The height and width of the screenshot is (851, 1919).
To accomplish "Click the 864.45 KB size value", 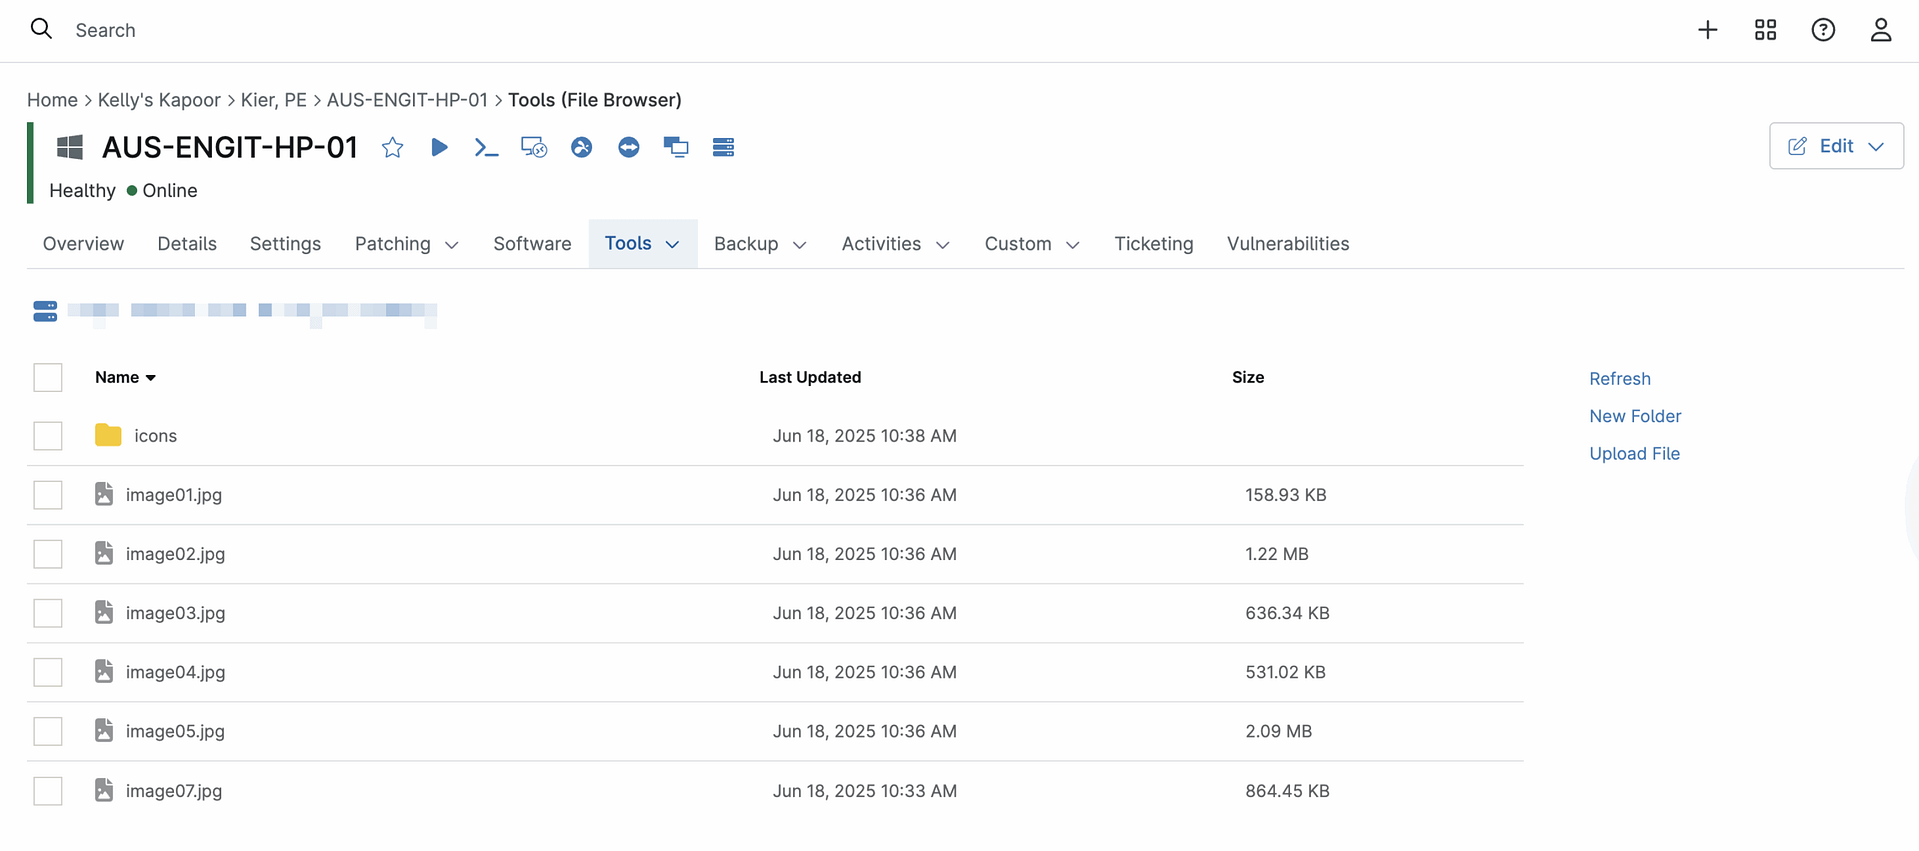I will [x=1287, y=791].
